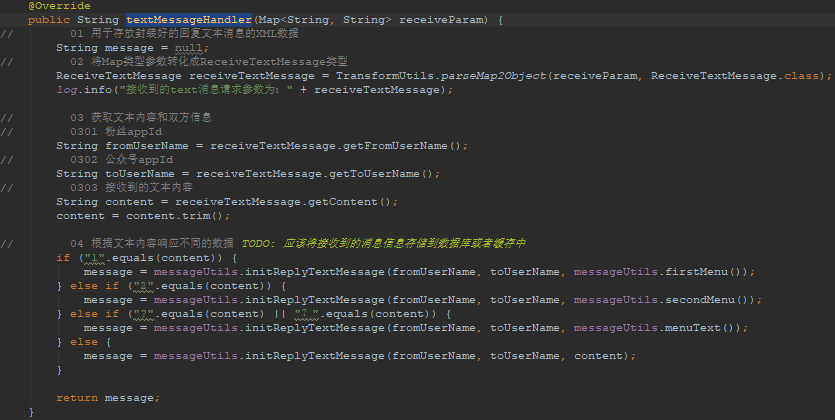The height and width of the screenshot is (420, 835).
Task: Click the getFromUserName() call
Action: (x=402, y=146)
